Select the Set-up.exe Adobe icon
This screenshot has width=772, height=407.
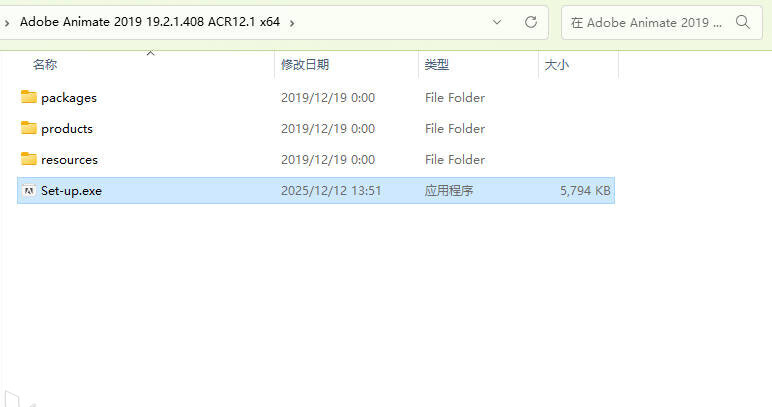[x=29, y=190]
